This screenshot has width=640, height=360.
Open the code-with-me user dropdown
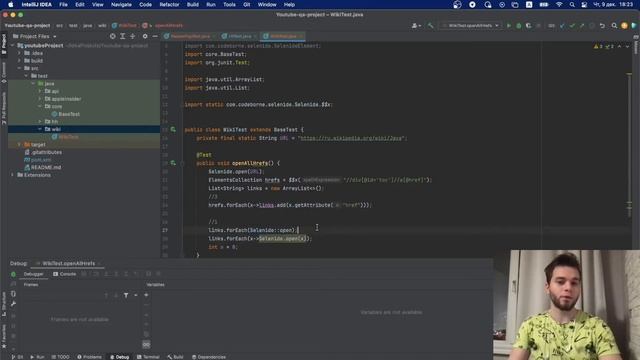point(416,26)
